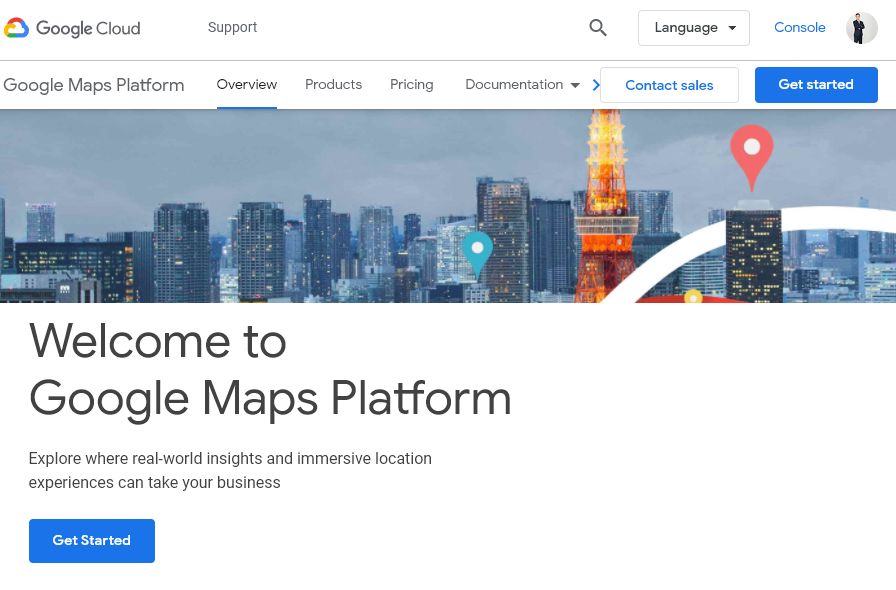Click the Google Cloud logo

pyautogui.click(x=72, y=28)
